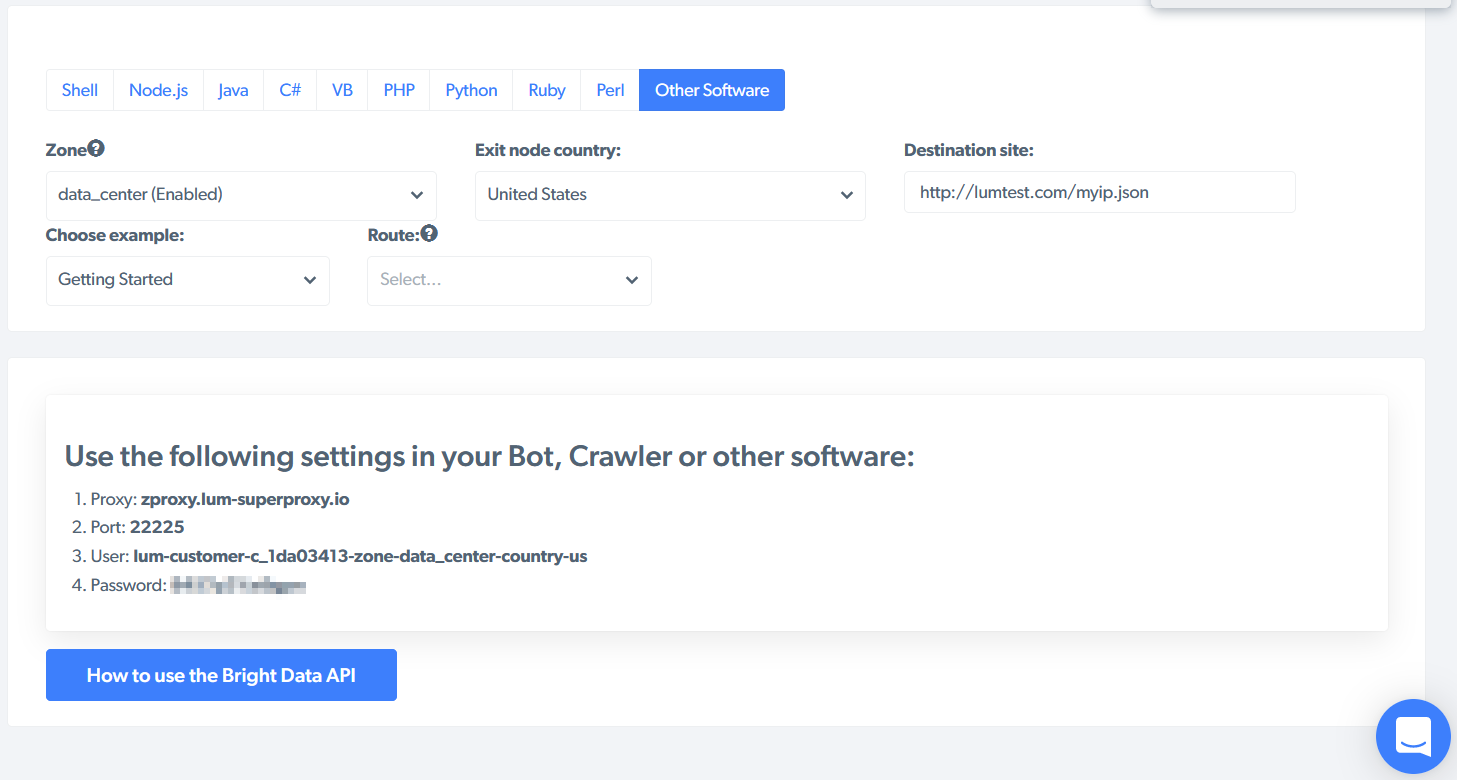Click the blurred password value
1457x780 pixels.
click(238, 585)
